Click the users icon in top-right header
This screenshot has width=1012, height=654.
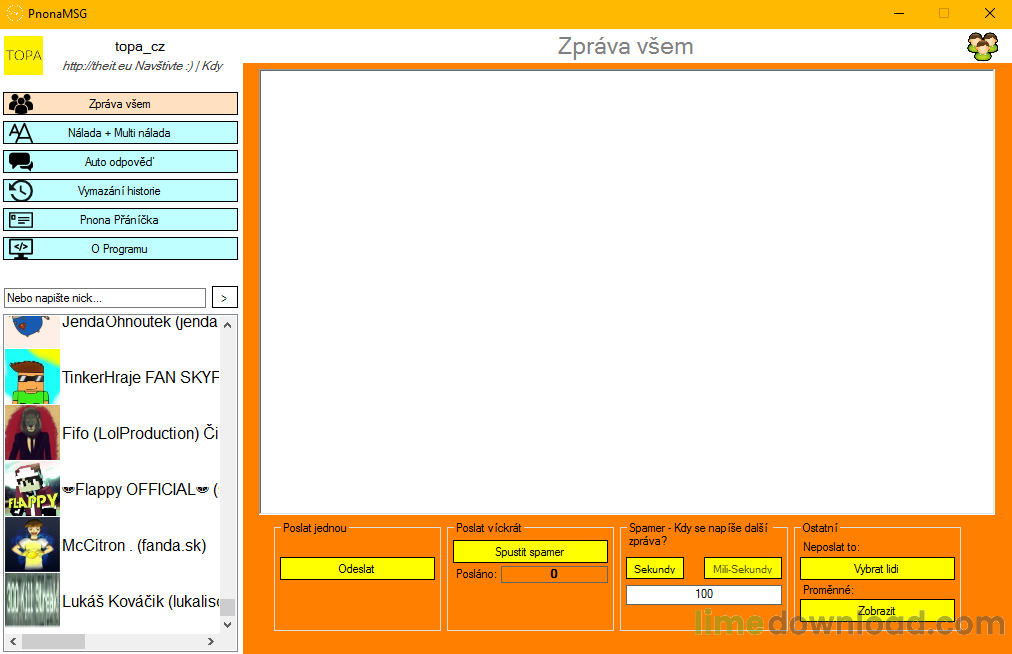pos(982,47)
